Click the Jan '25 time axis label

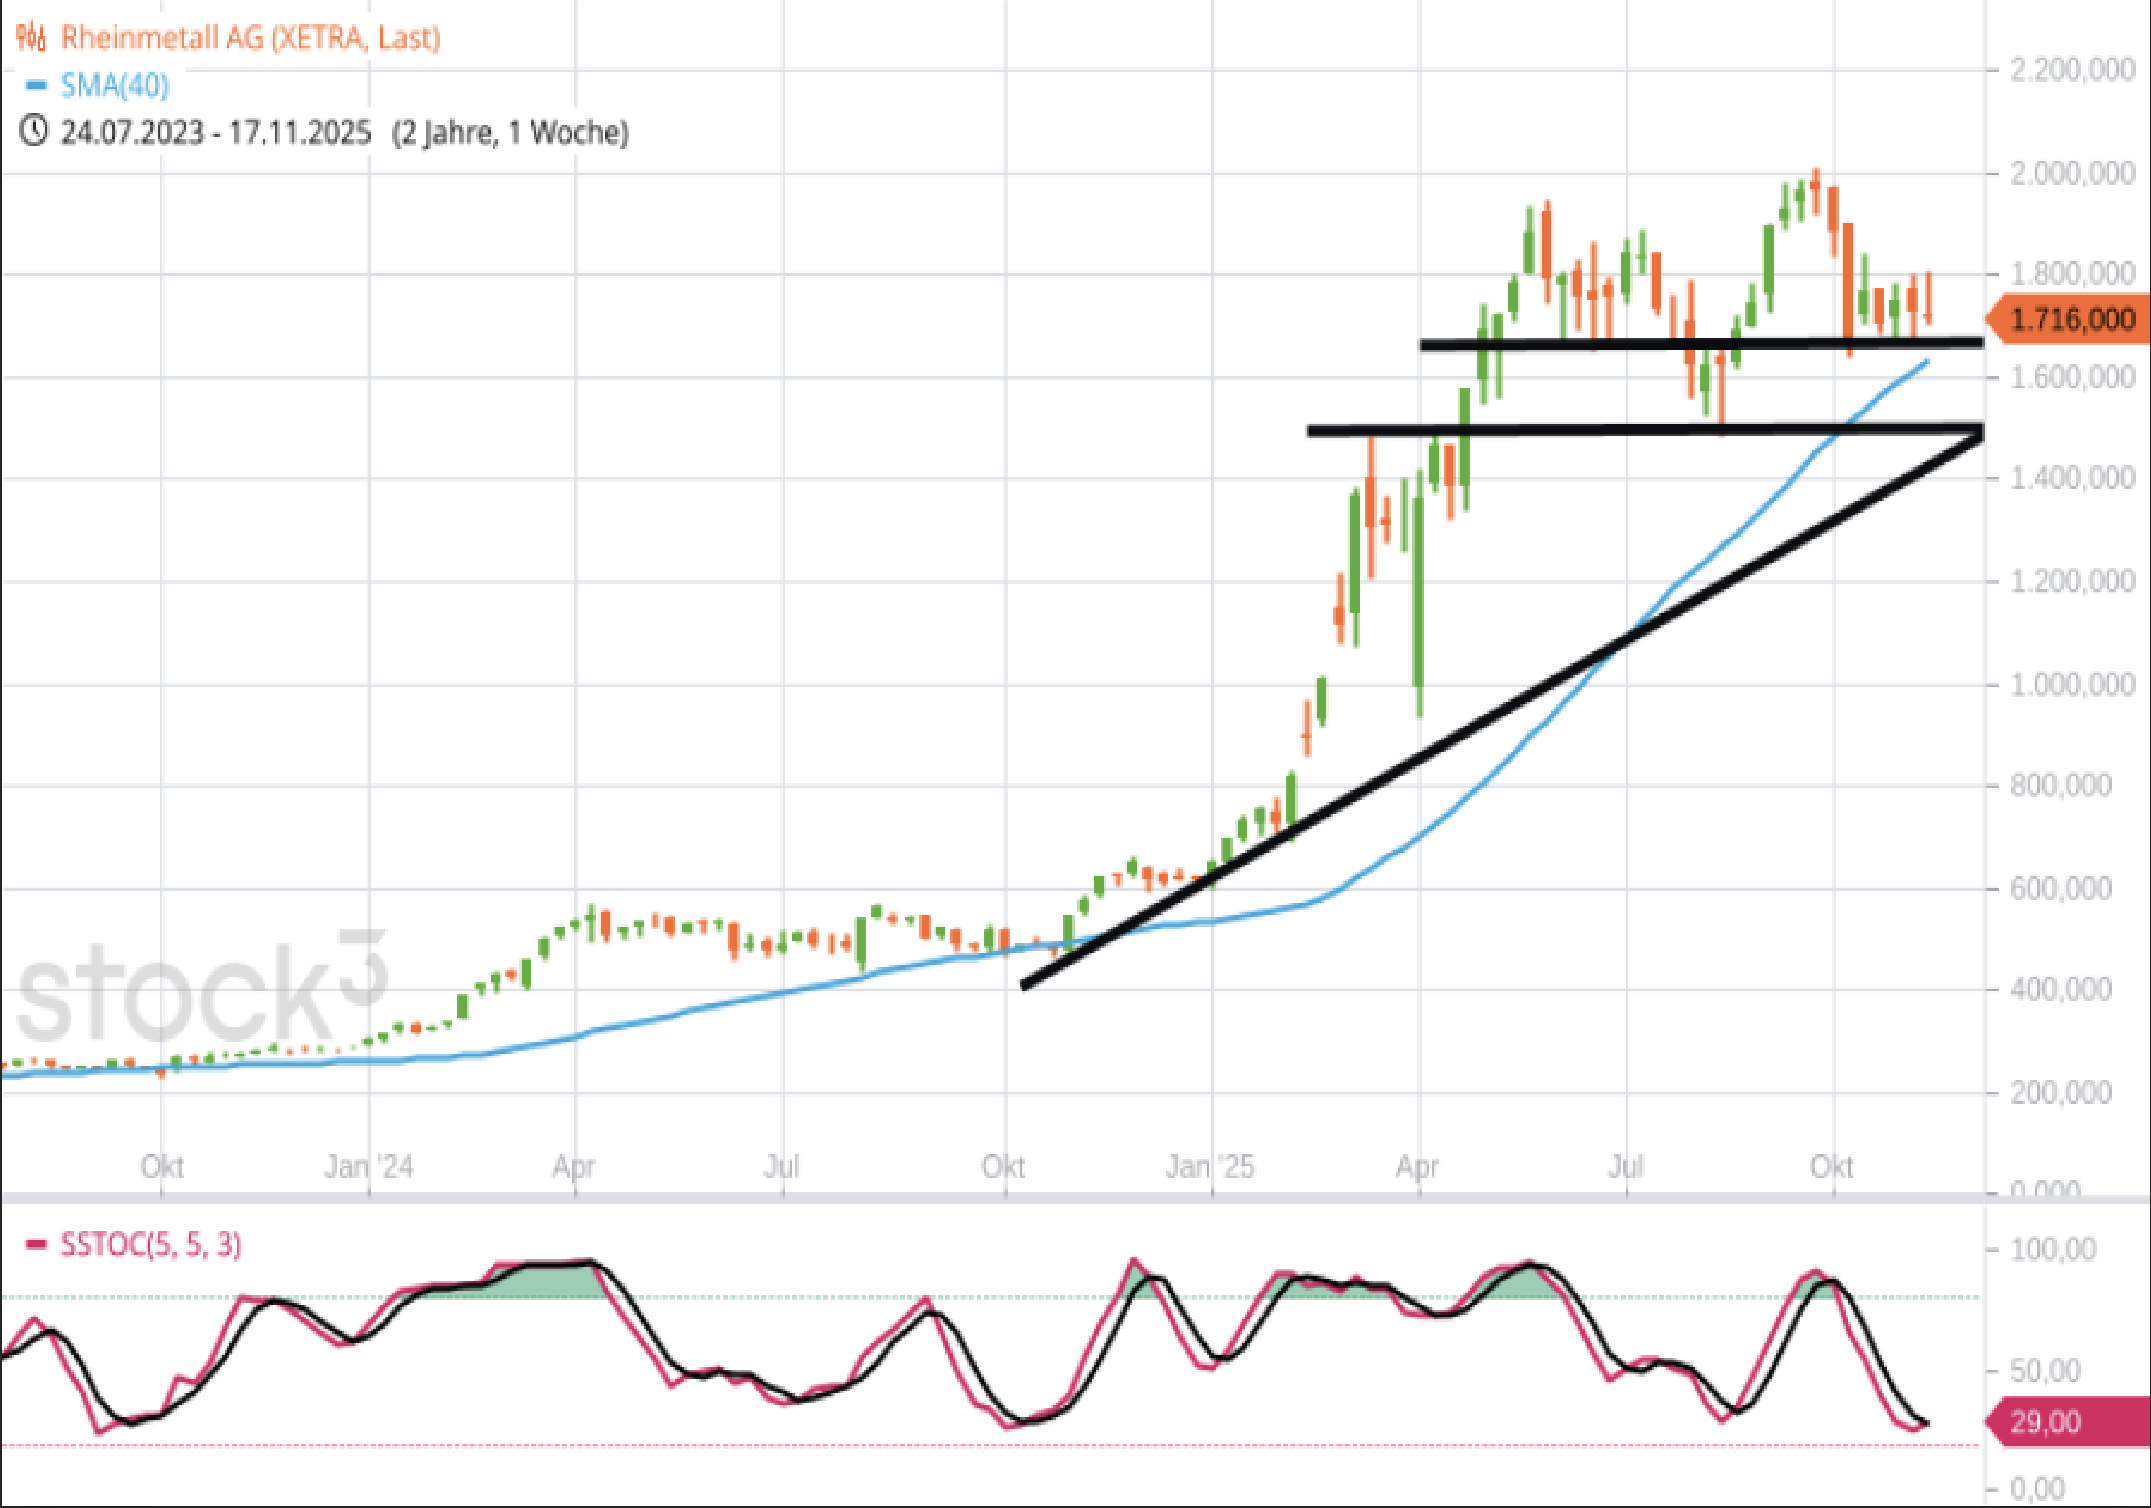[x=1209, y=1166]
